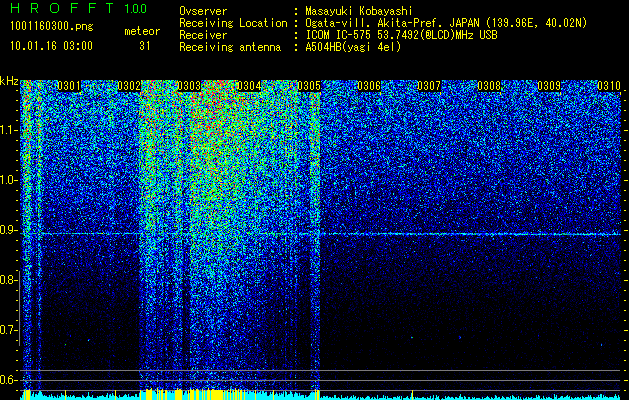Click the 0.9 frequency axis label
This screenshot has height=400, width=629.
pyautogui.click(x=8, y=230)
